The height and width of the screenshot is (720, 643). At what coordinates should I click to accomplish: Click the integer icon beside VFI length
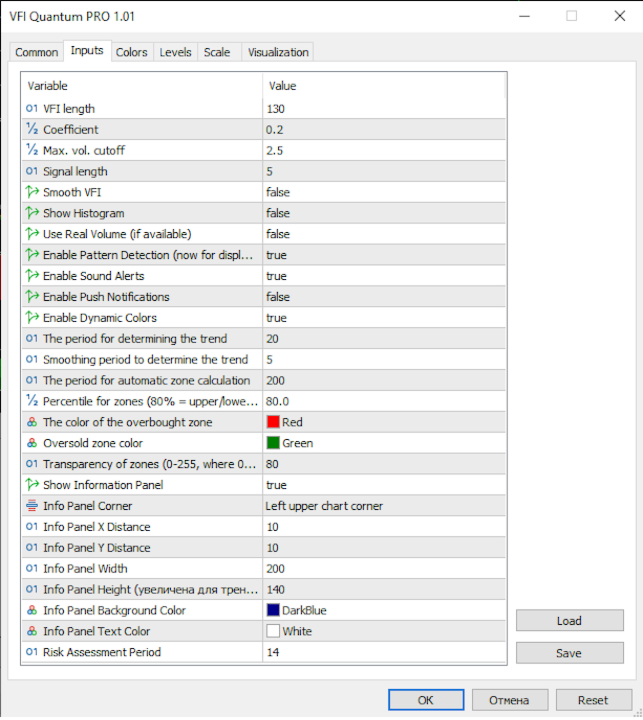[x=32, y=108]
